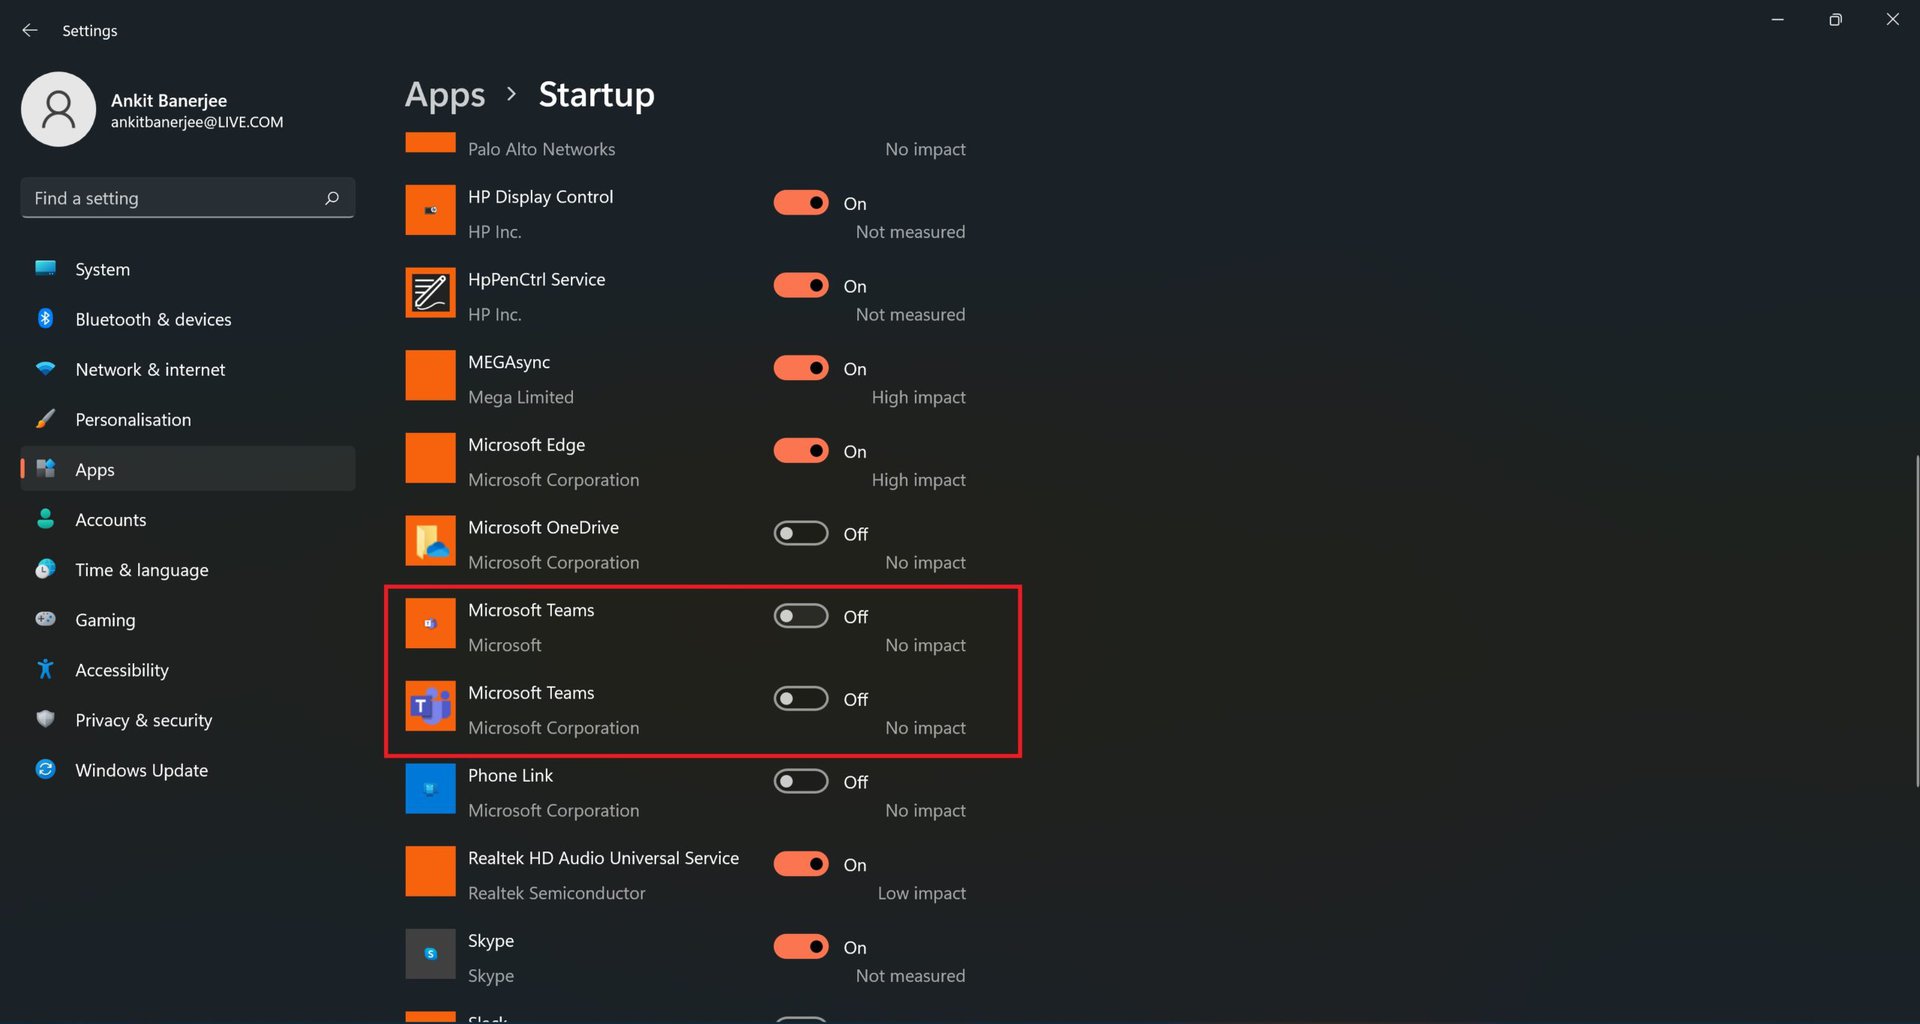Open Bluetooth & devices settings
The width and height of the screenshot is (1920, 1024).
tap(153, 319)
